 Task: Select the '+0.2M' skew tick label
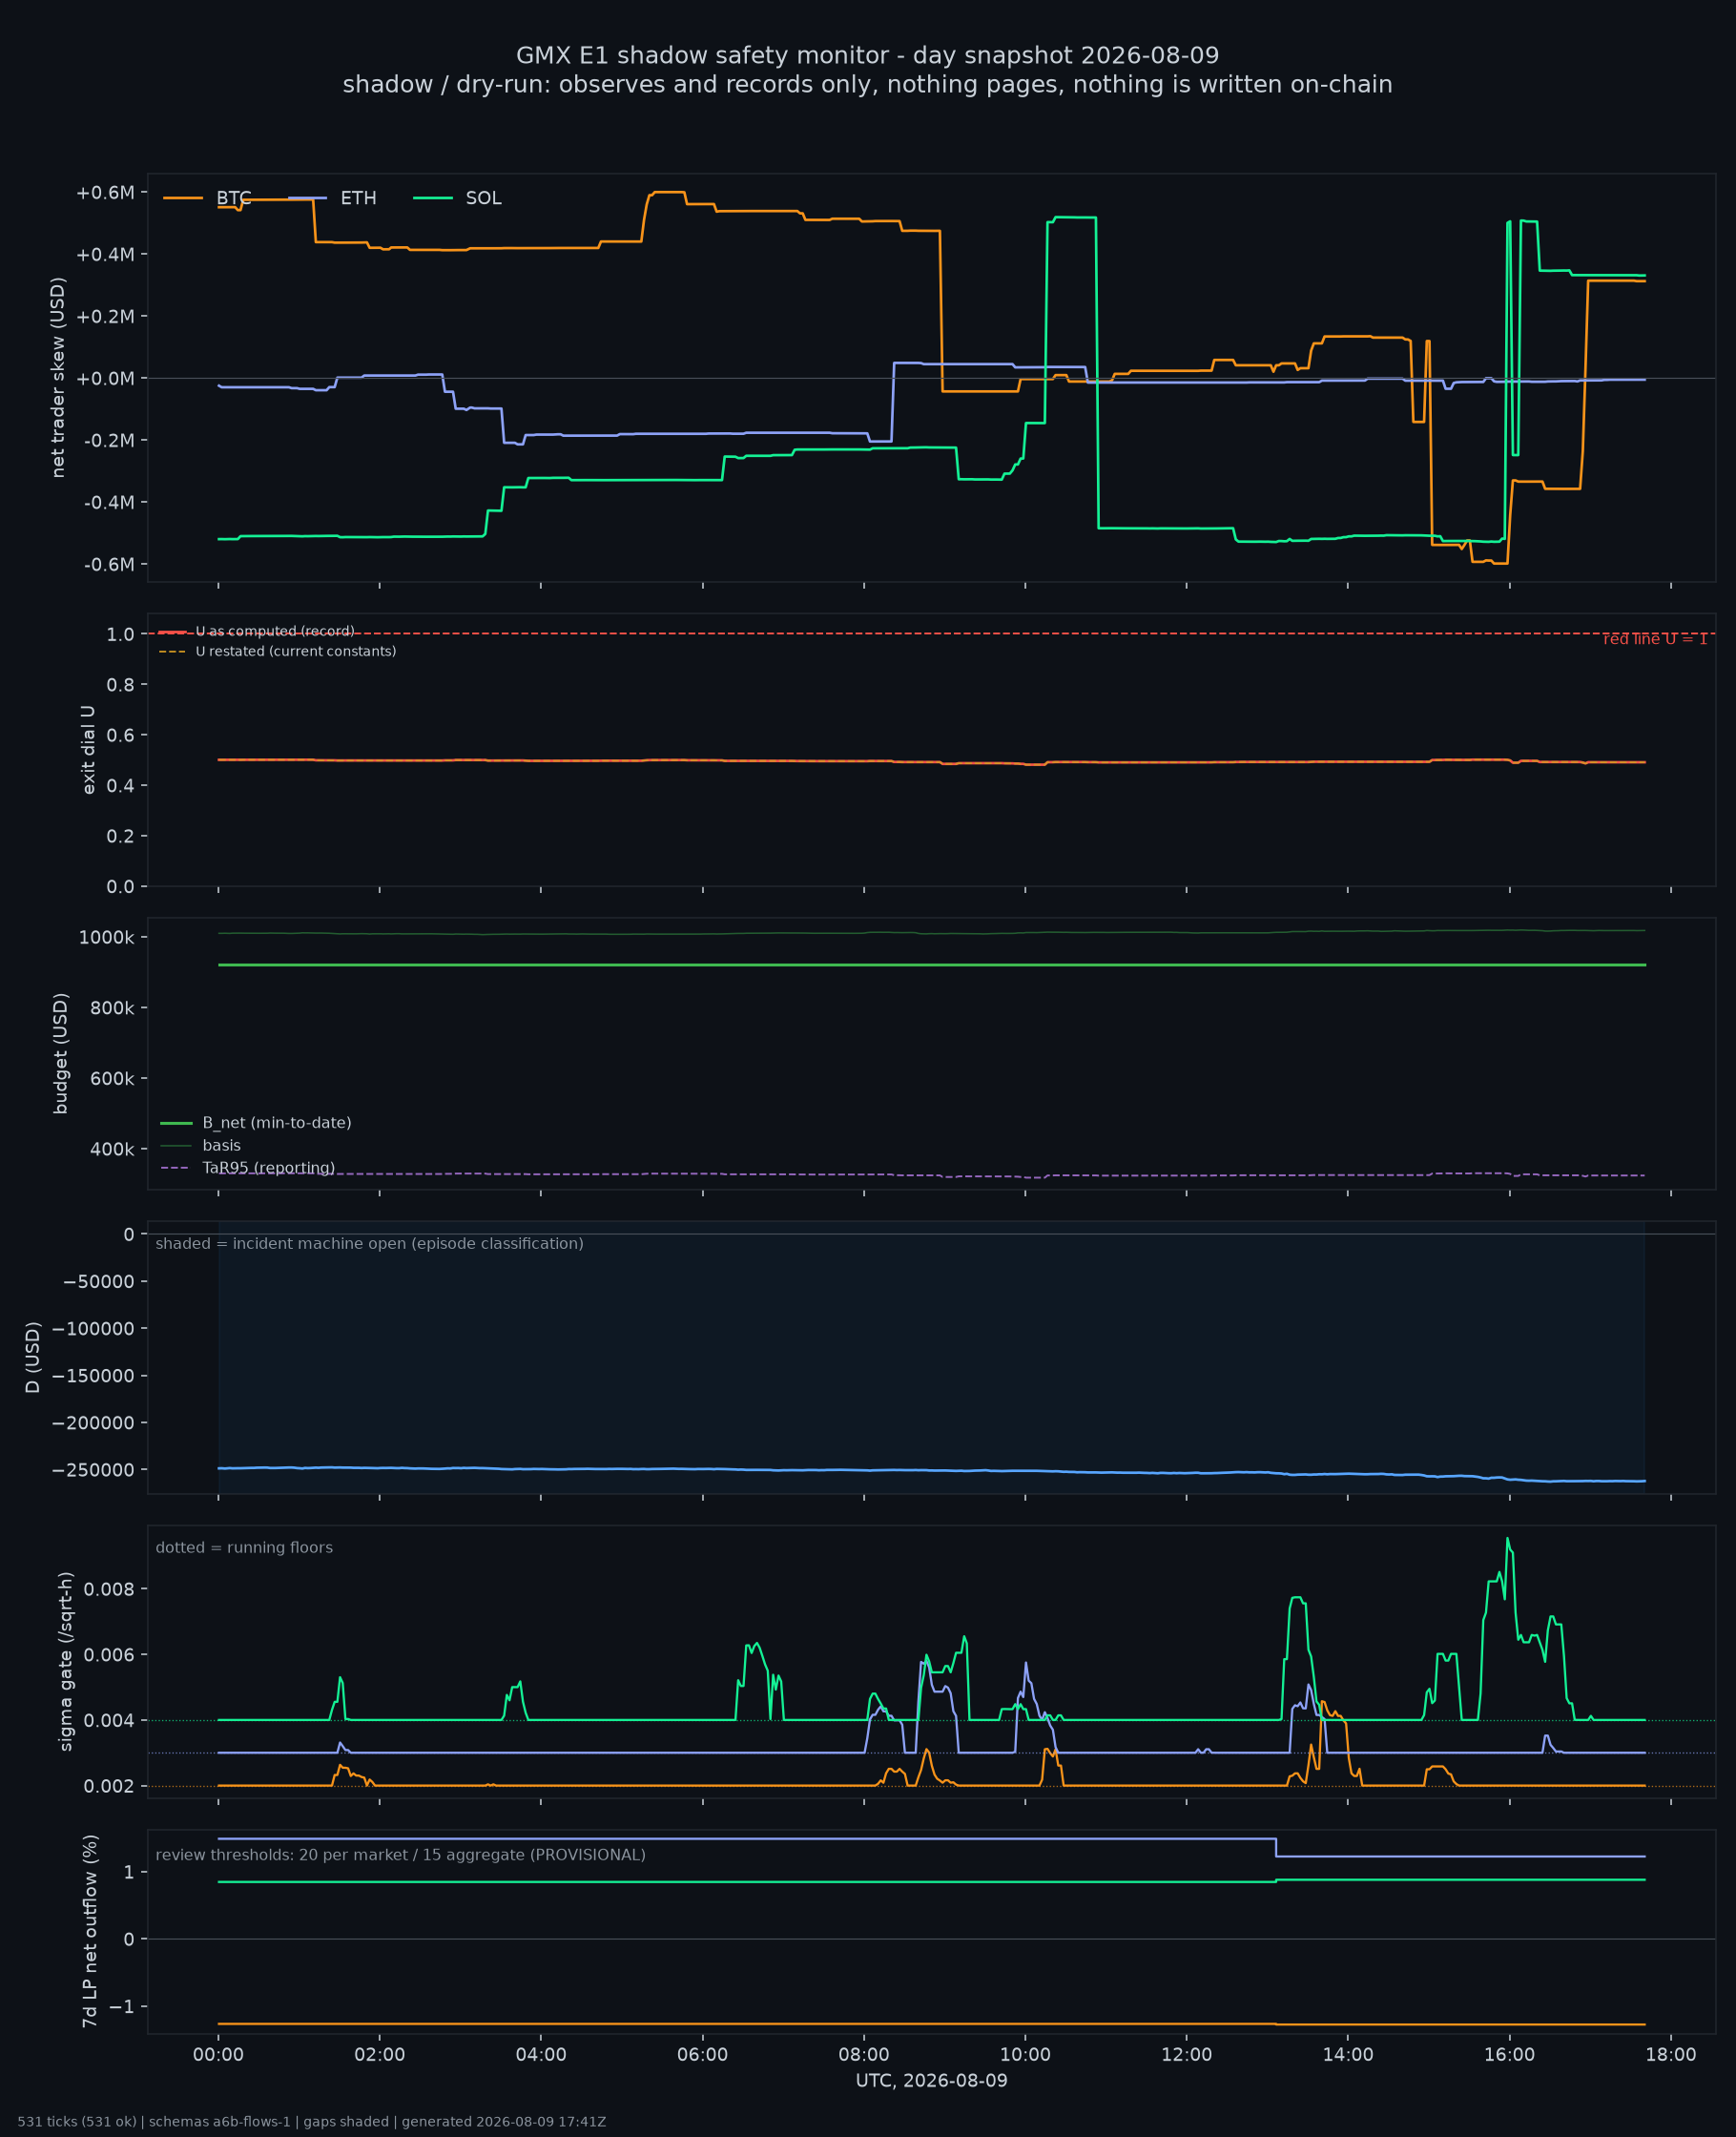105,317
